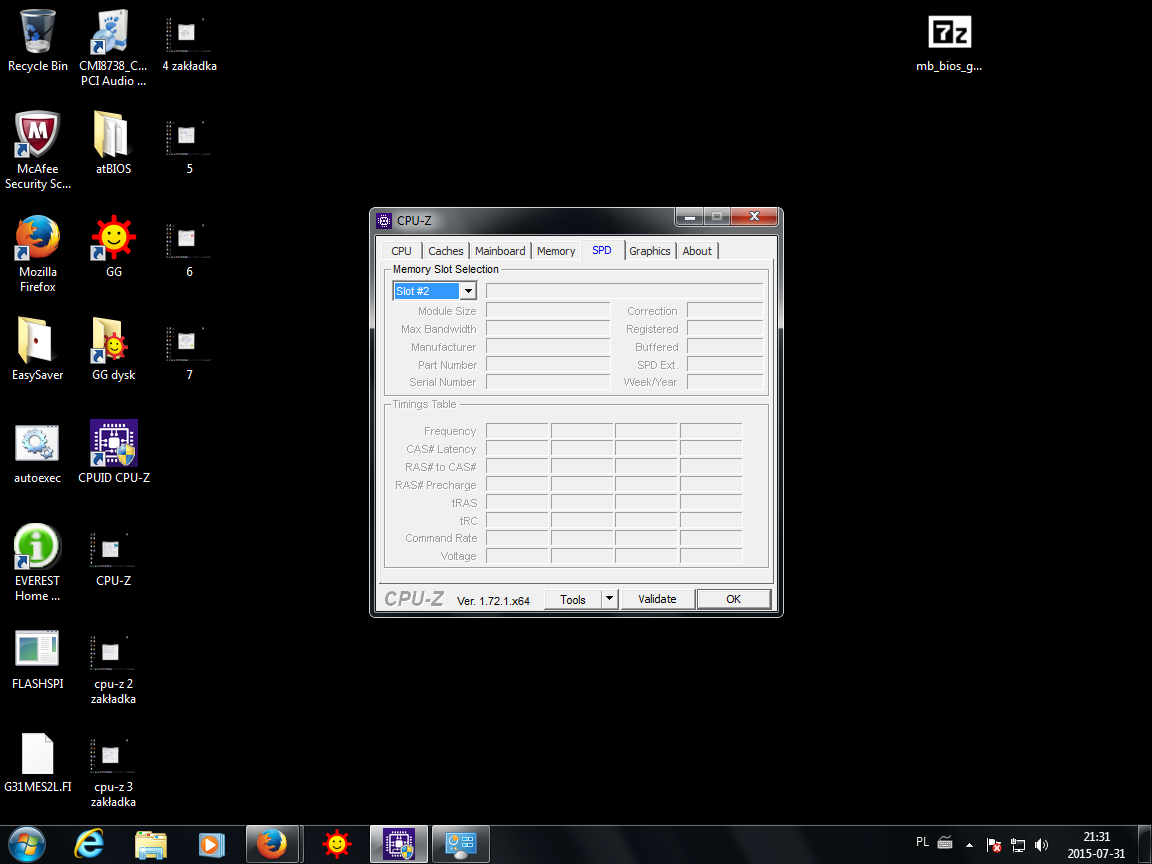Open the '4 zakładka' image file

coord(189,41)
